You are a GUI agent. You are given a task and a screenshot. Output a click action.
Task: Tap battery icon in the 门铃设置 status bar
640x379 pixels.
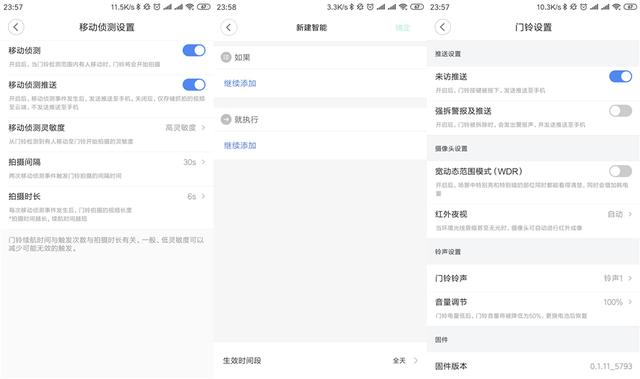coord(630,7)
